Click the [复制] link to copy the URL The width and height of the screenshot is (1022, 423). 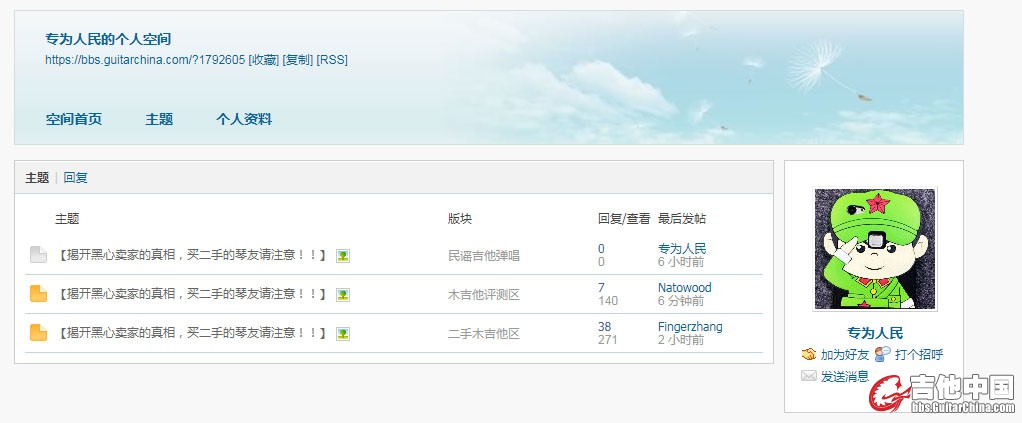(x=298, y=60)
